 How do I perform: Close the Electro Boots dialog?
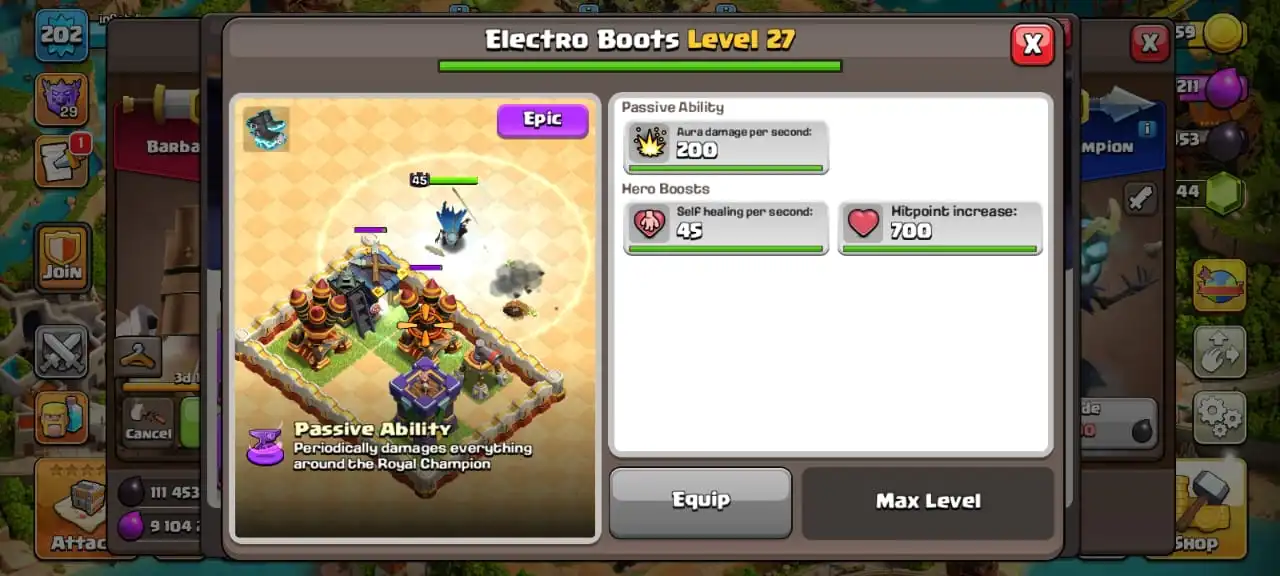tap(1032, 44)
